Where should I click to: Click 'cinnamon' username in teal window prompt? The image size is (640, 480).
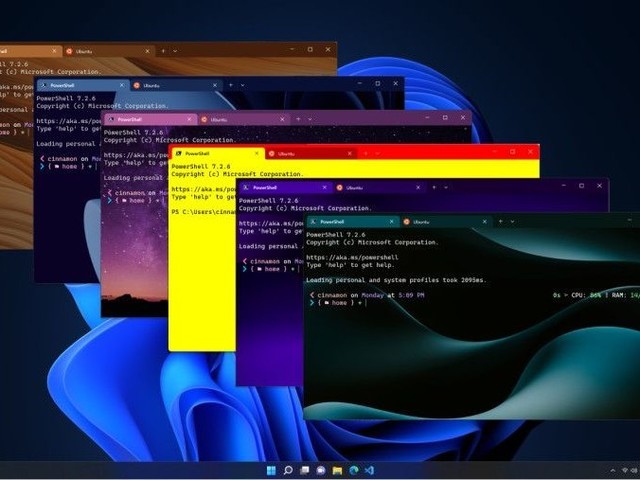point(332,295)
